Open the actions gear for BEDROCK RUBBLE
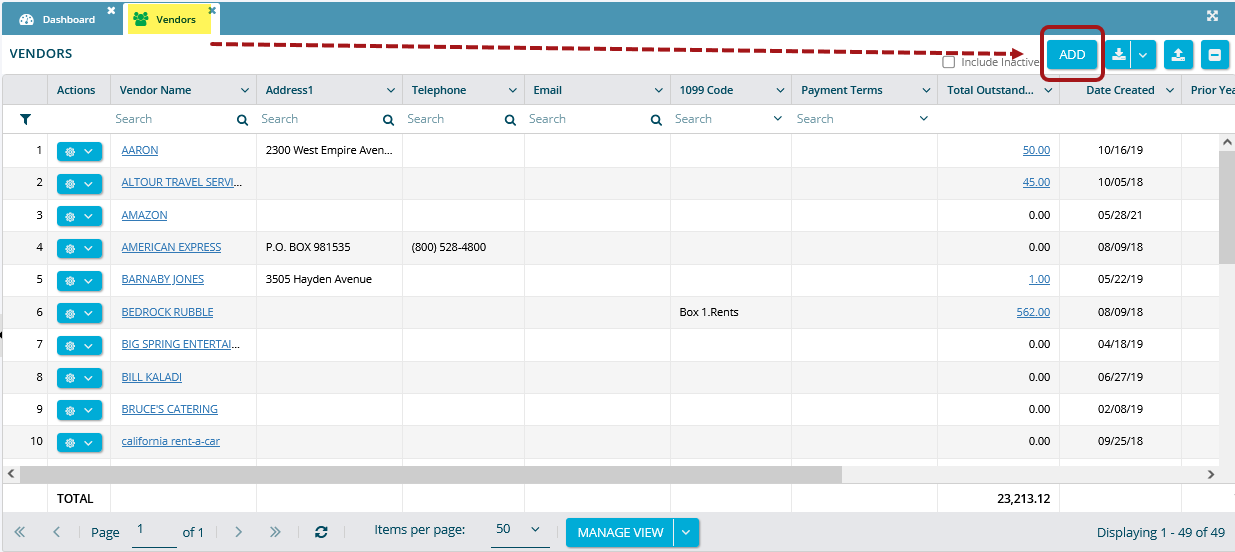This screenshot has width=1235, height=552. [80, 313]
